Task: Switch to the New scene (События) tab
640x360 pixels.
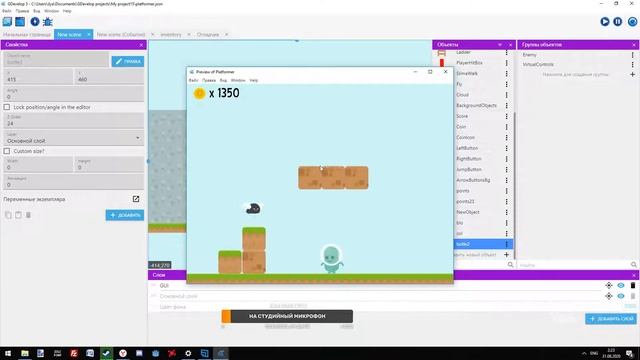Action: pos(121,35)
